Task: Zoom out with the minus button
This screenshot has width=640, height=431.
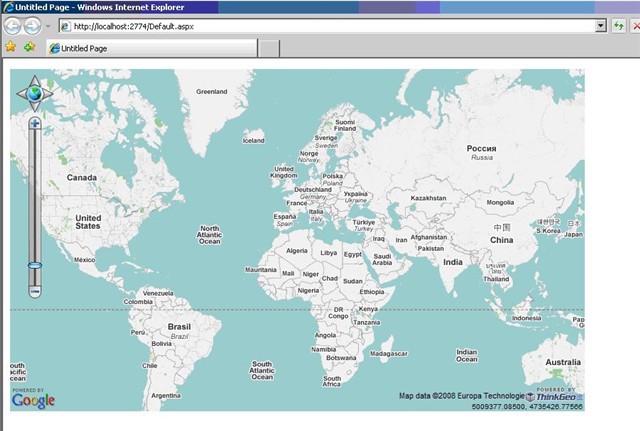Action: [35, 291]
